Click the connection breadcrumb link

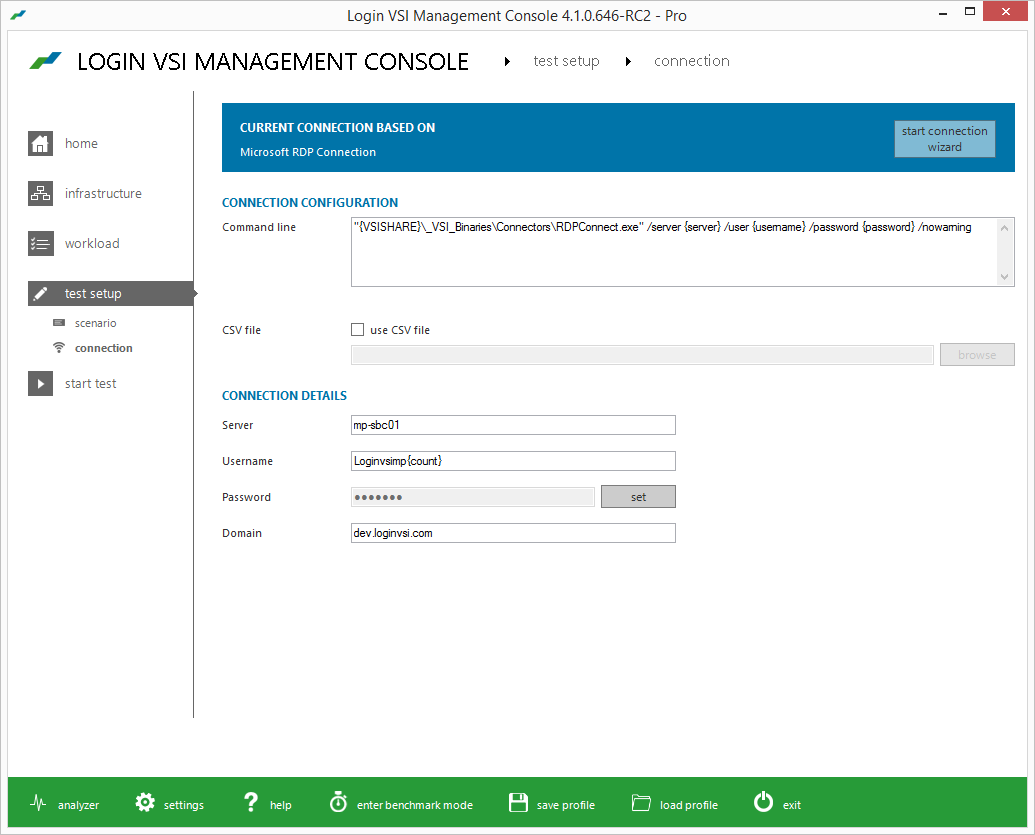[692, 61]
